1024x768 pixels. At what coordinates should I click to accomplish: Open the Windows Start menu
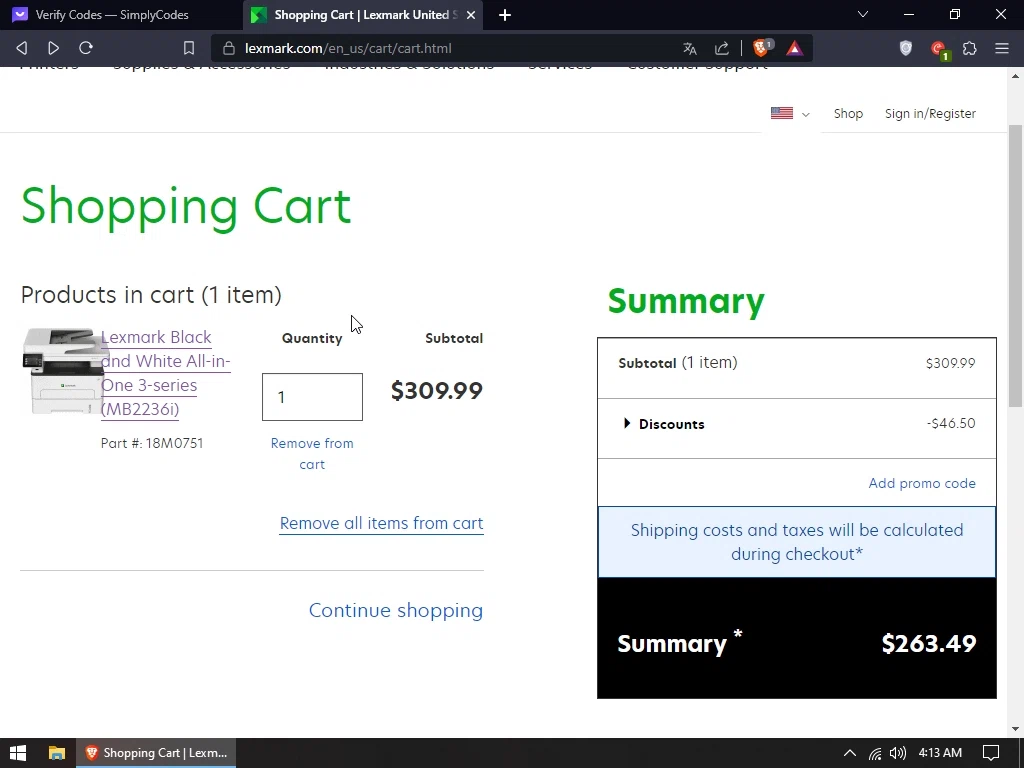point(18,753)
